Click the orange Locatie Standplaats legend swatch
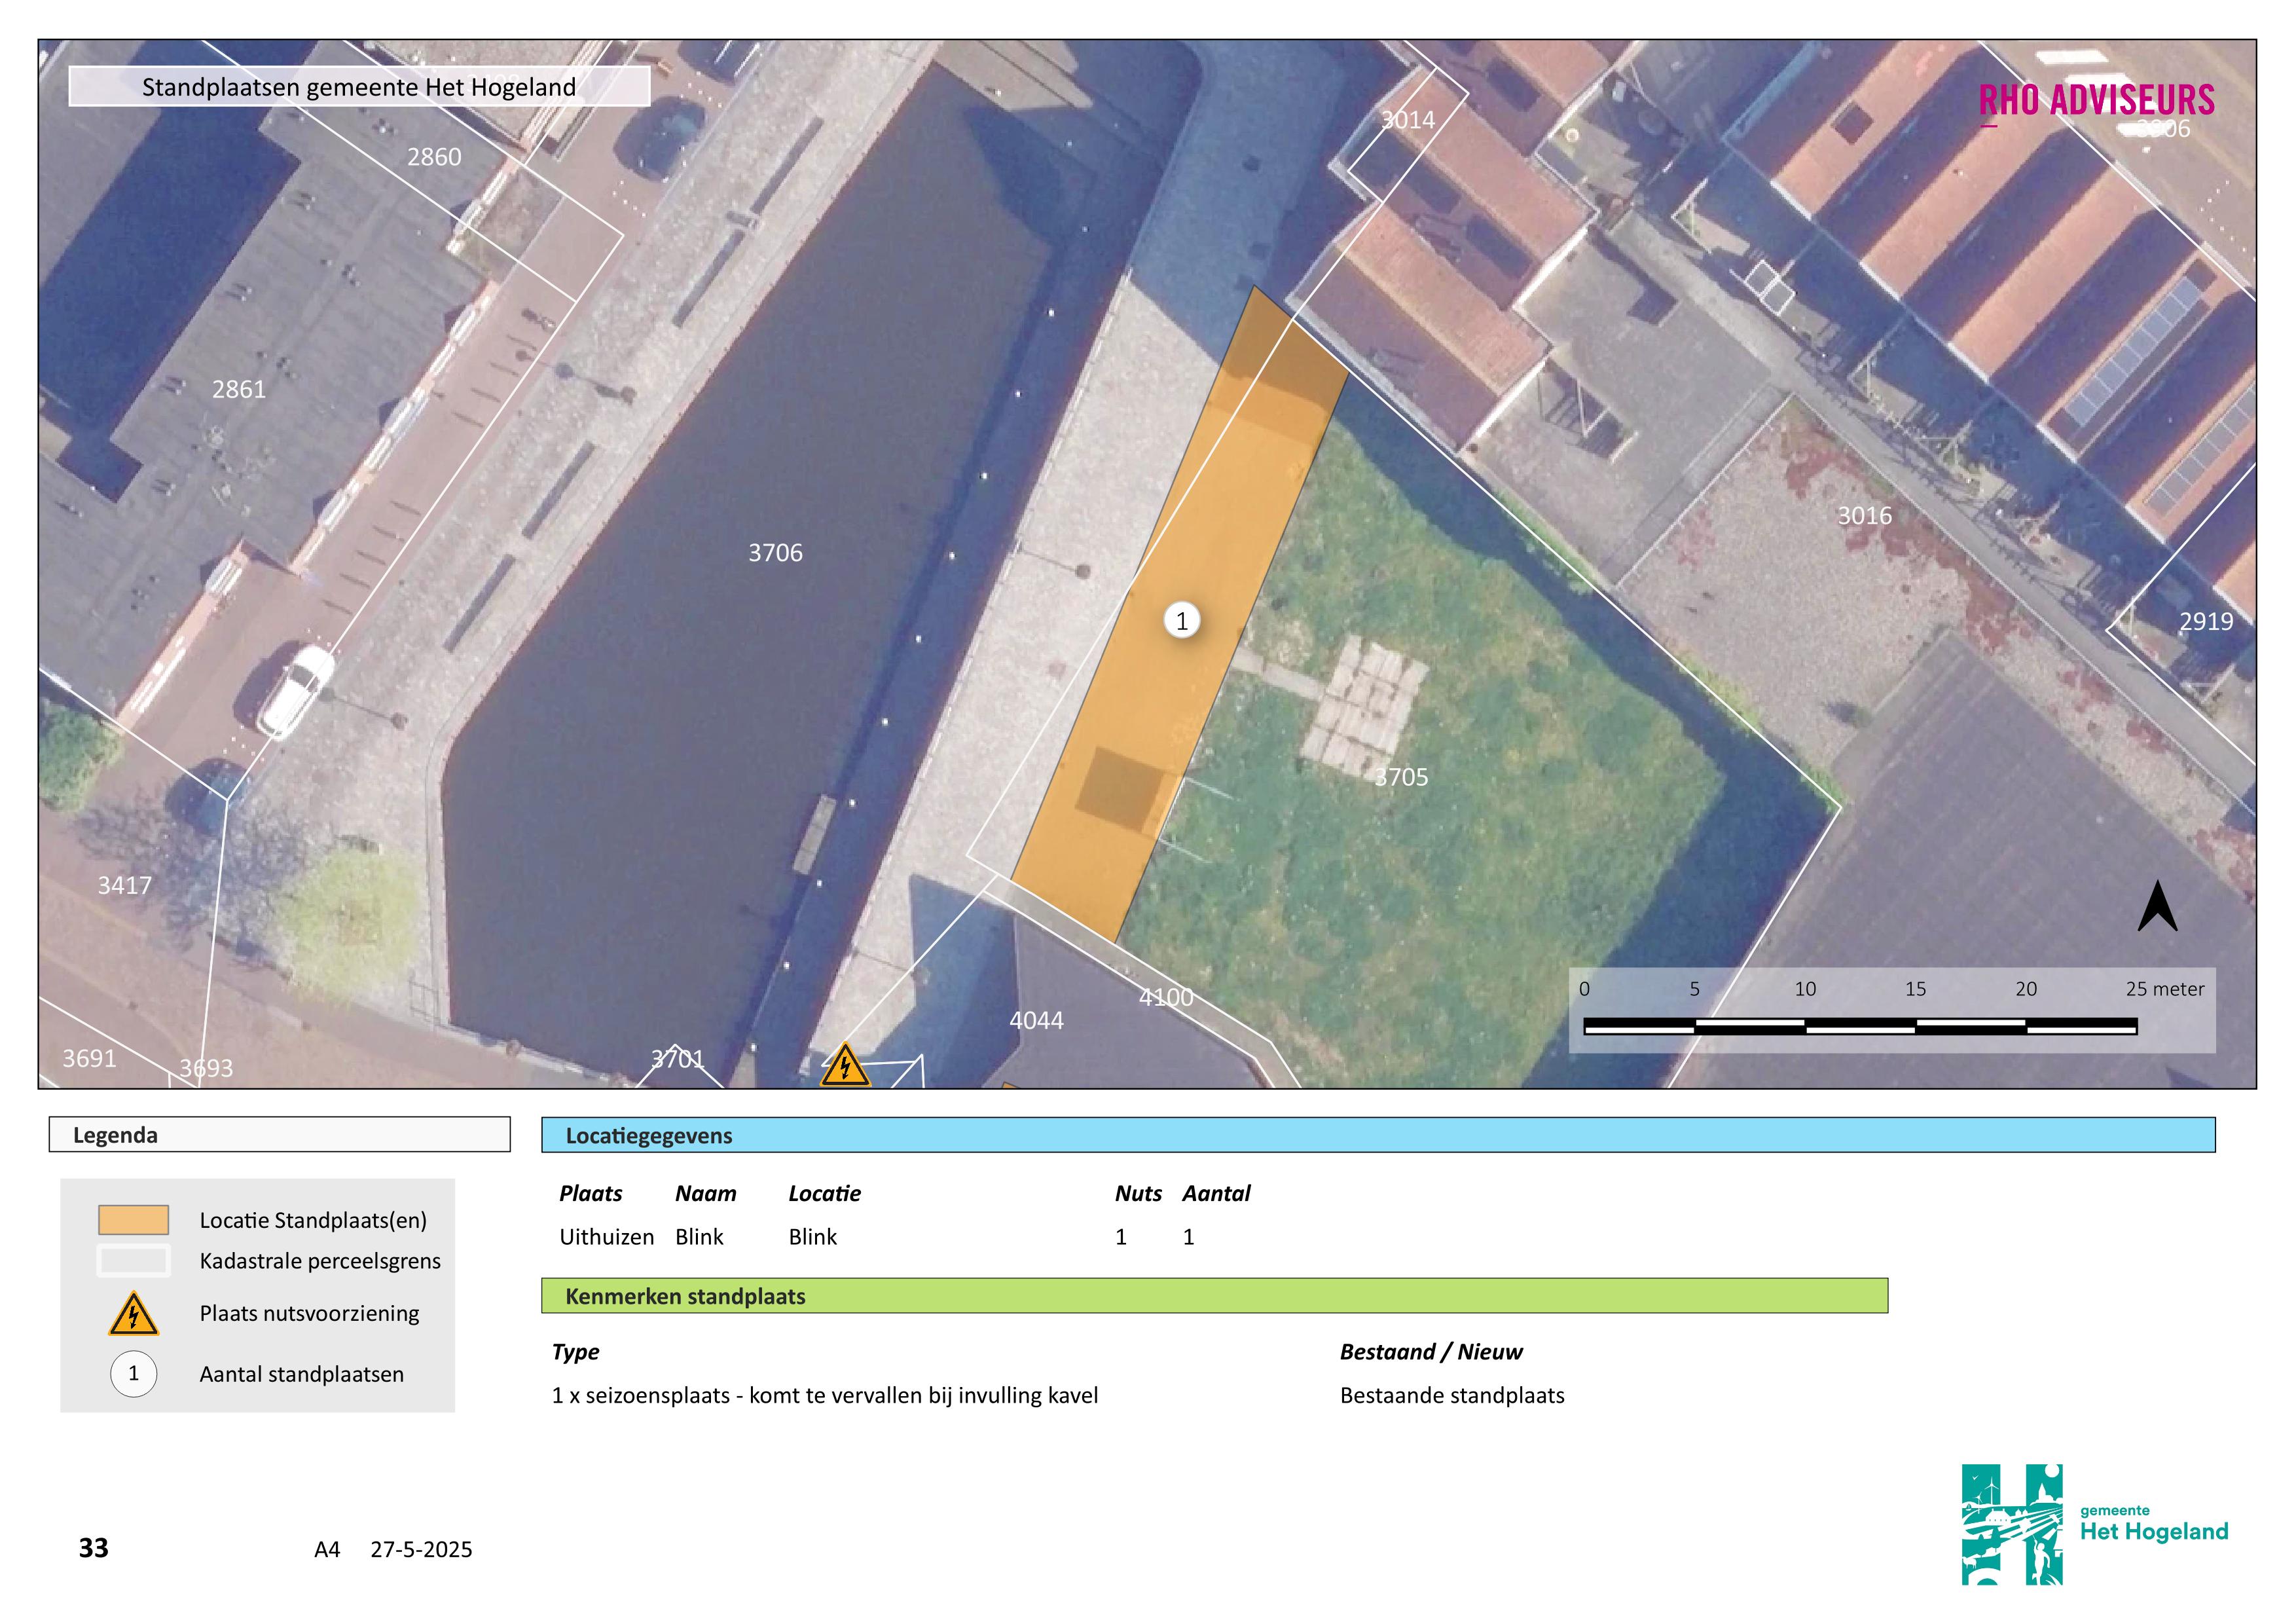 click(134, 1220)
